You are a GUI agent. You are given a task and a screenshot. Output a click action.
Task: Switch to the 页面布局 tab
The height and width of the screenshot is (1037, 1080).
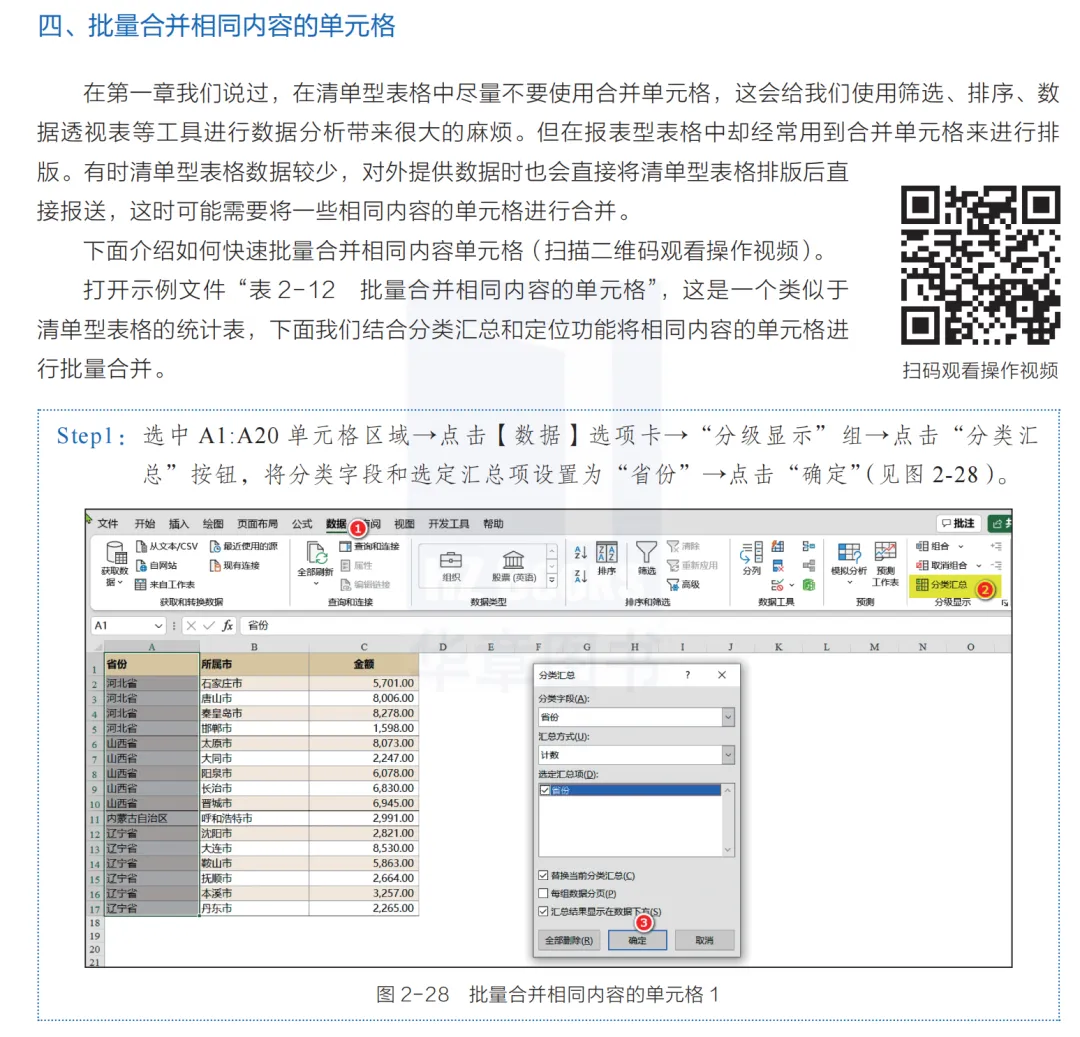pyautogui.click(x=258, y=524)
